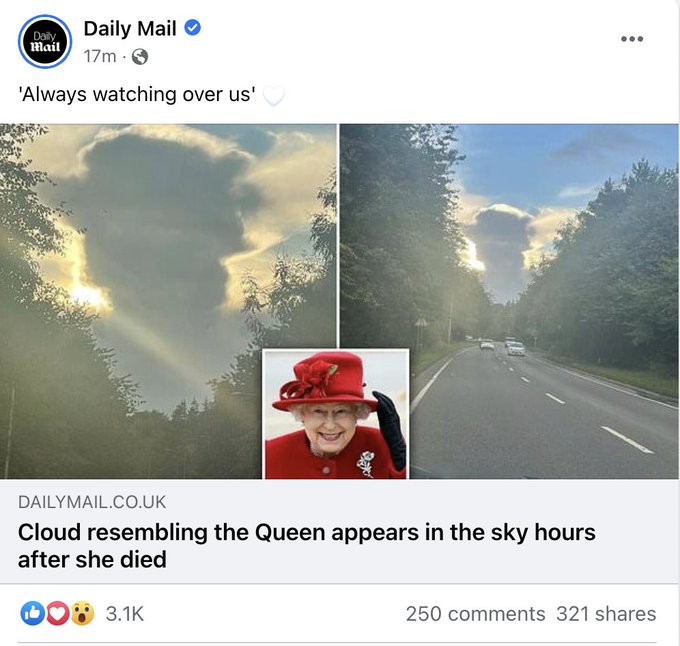The width and height of the screenshot is (680, 646).
Task: Click the inset photo of woman in red hat
Action: [x=336, y=414]
